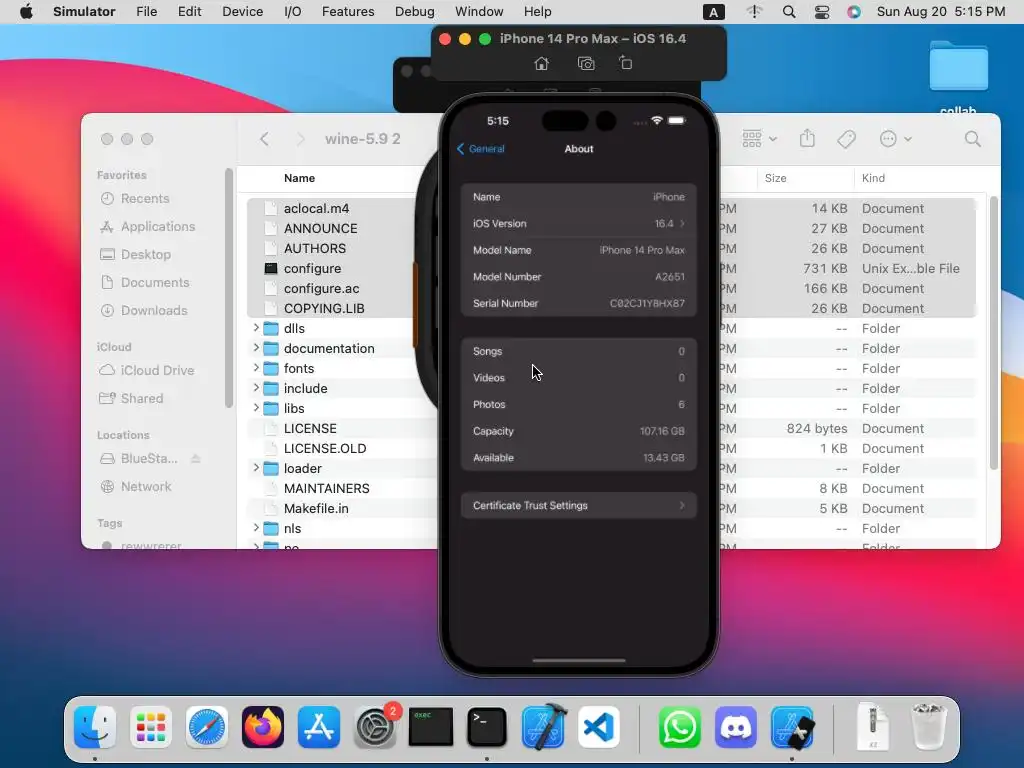1024x768 pixels.
Task: Open Spotlight search in menu bar
Action: pos(789,12)
